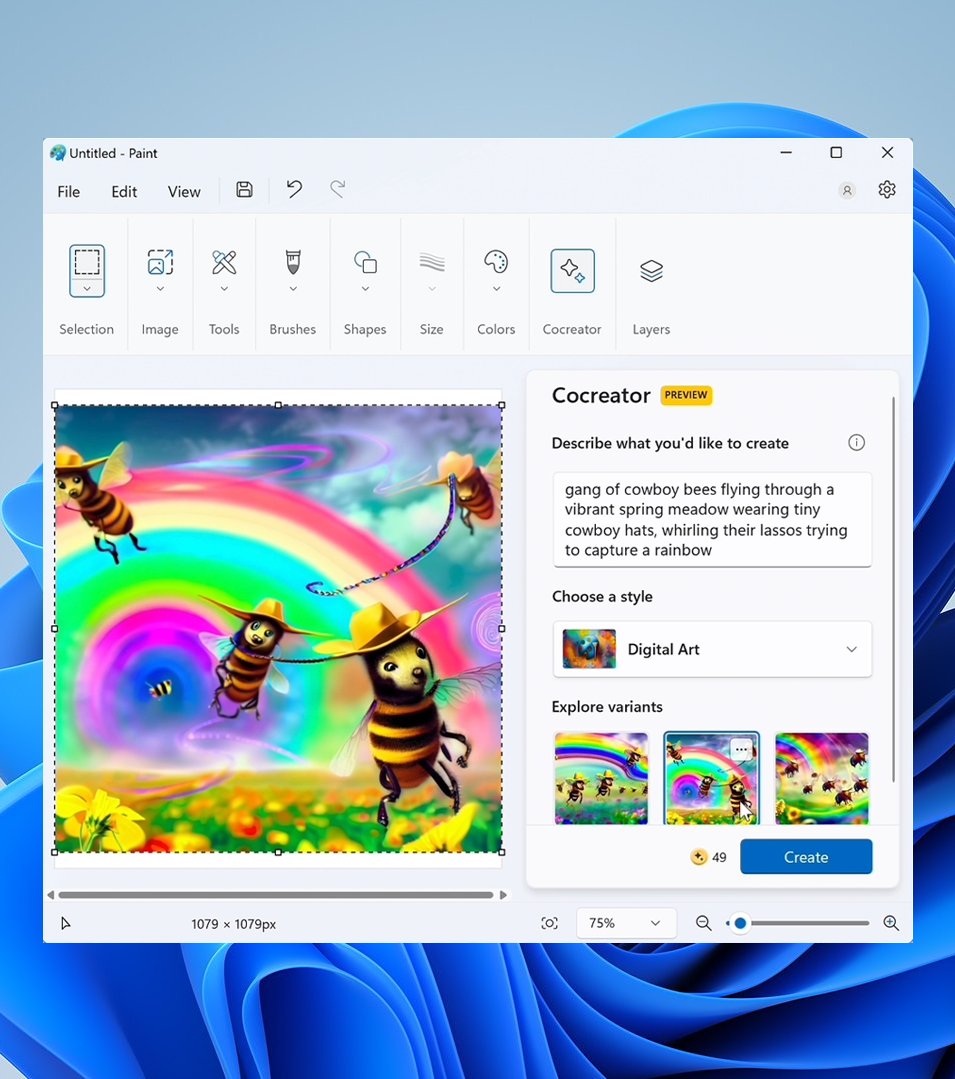Expand the Selection tool options chevron
The height and width of the screenshot is (1079, 955).
87,289
